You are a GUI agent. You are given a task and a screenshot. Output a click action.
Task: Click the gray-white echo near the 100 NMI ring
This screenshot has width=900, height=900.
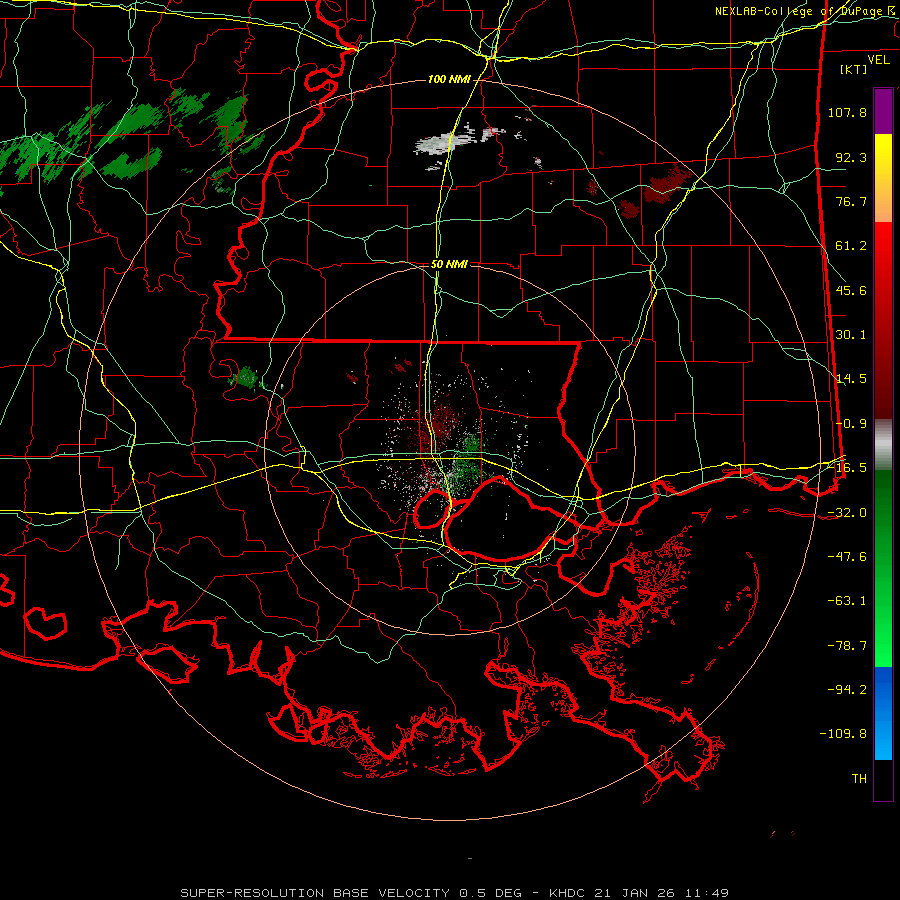click(x=445, y=143)
